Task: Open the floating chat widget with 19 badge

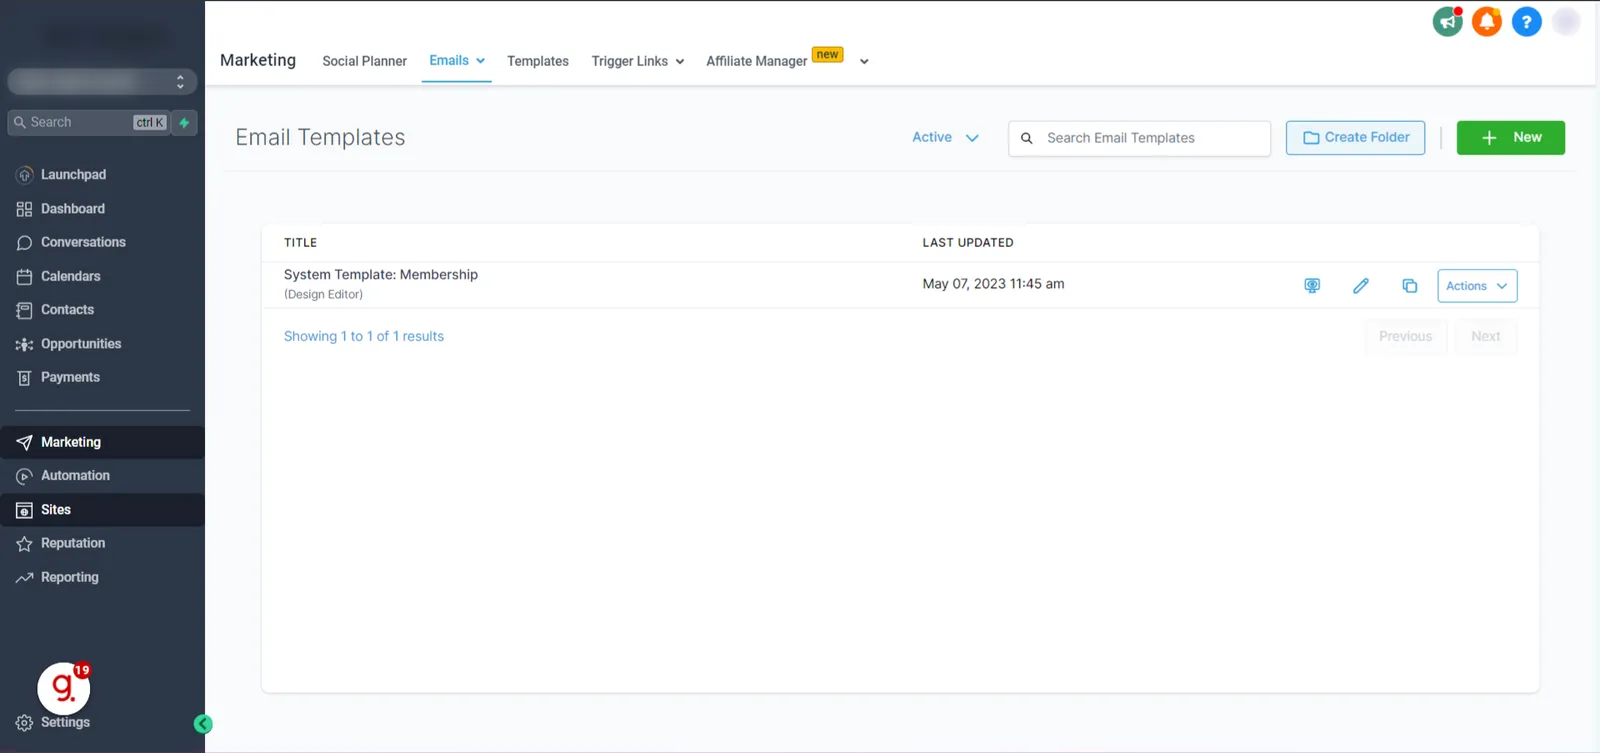Action: coord(64,687)
